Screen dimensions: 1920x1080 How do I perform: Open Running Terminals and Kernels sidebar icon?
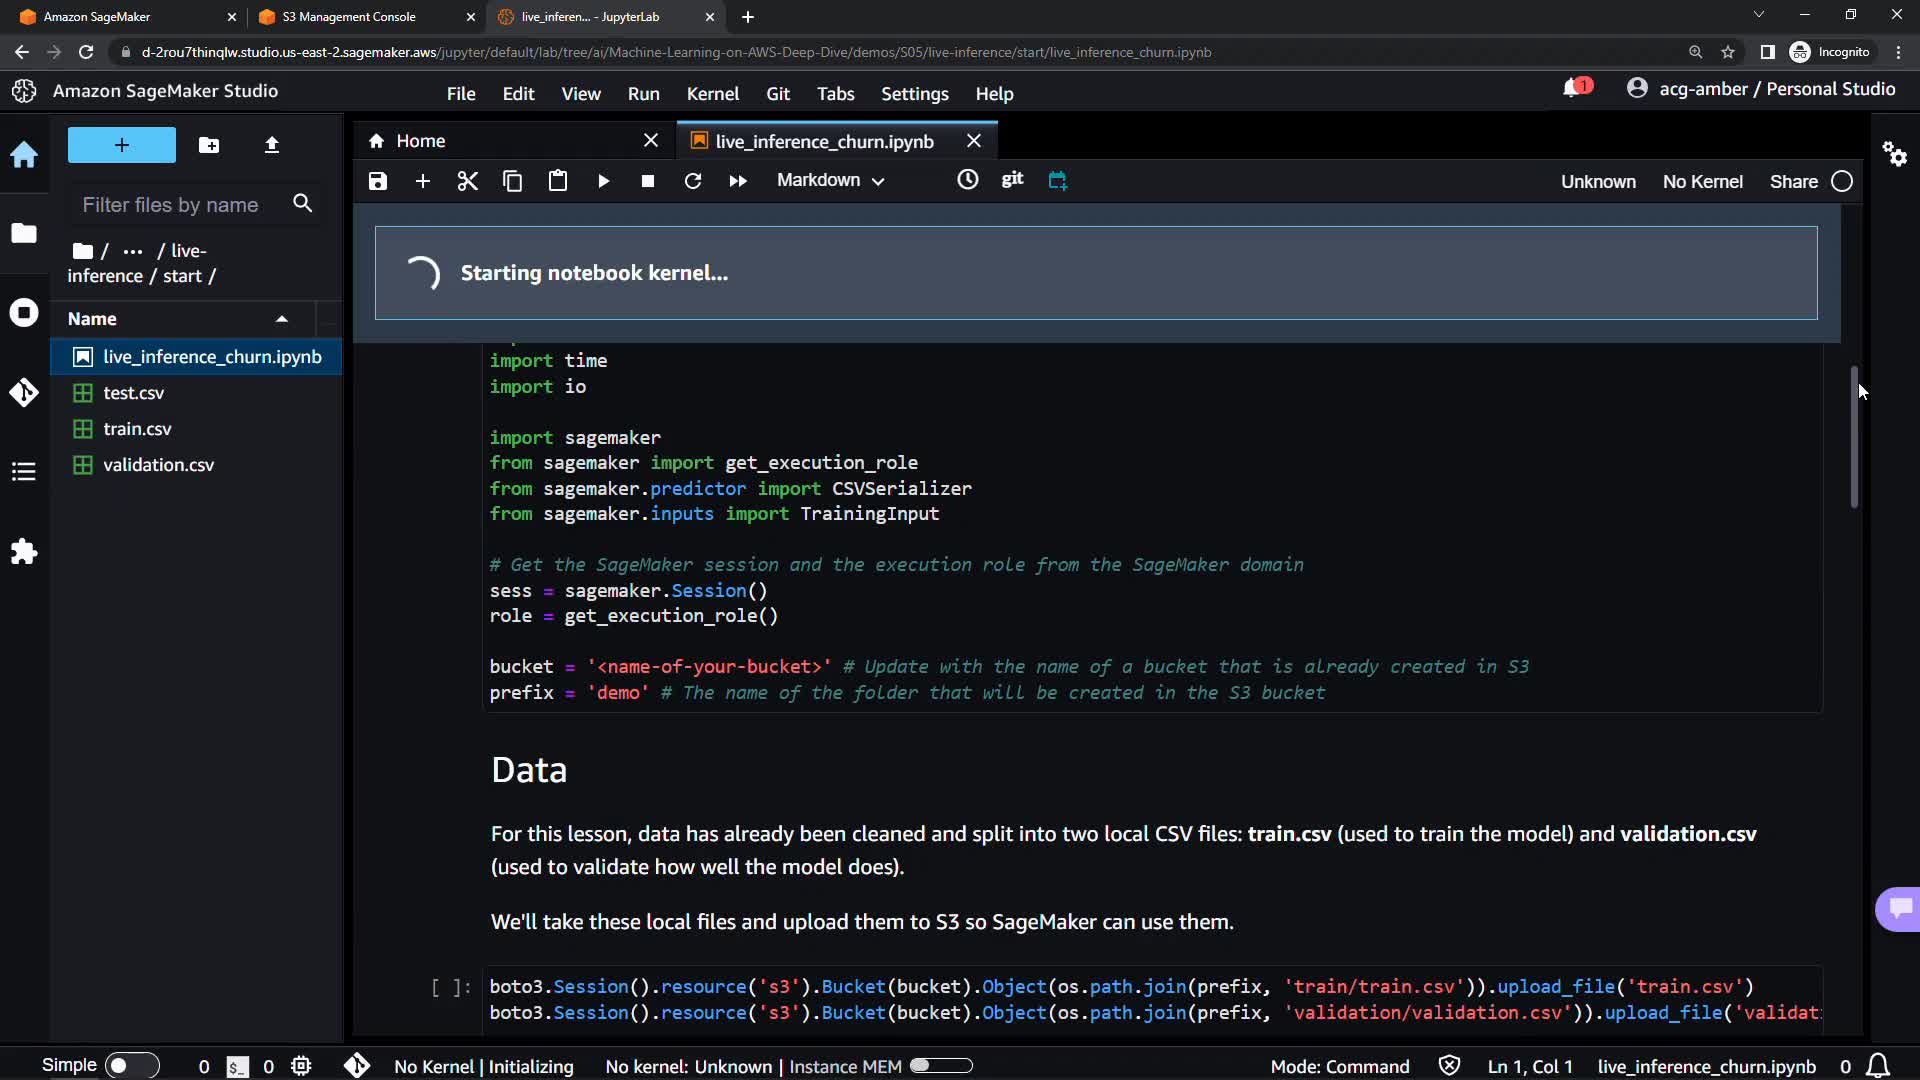(x=24, y=313)
